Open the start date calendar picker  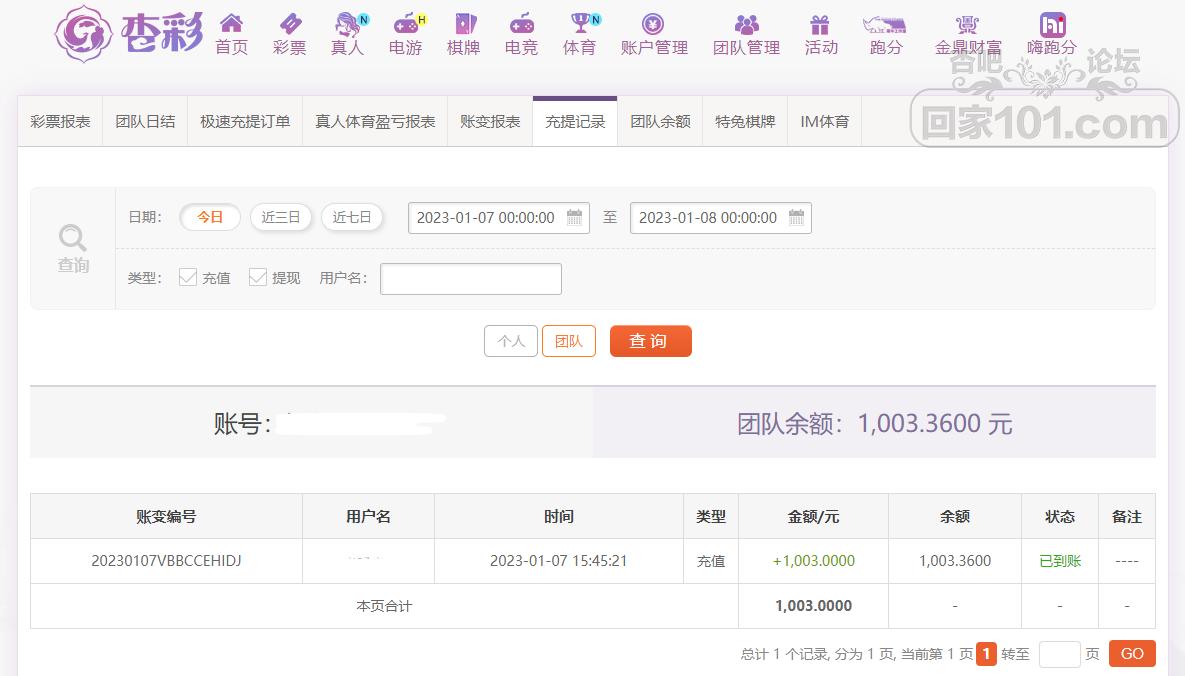[575, 218]
